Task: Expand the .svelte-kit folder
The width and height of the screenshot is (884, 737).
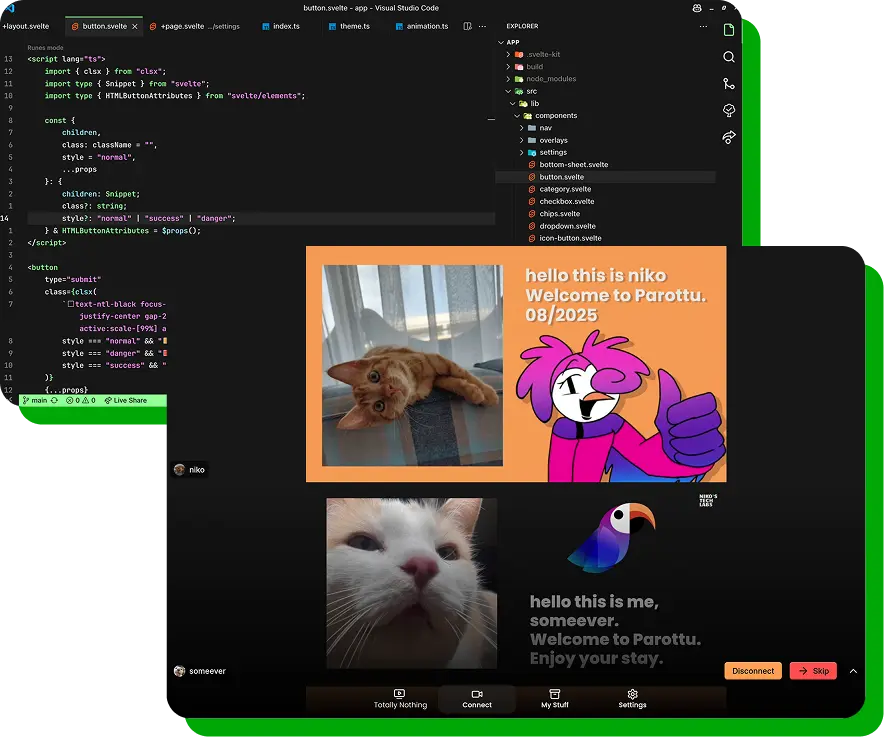Action: pyautogui.click(x=533, y=55)
